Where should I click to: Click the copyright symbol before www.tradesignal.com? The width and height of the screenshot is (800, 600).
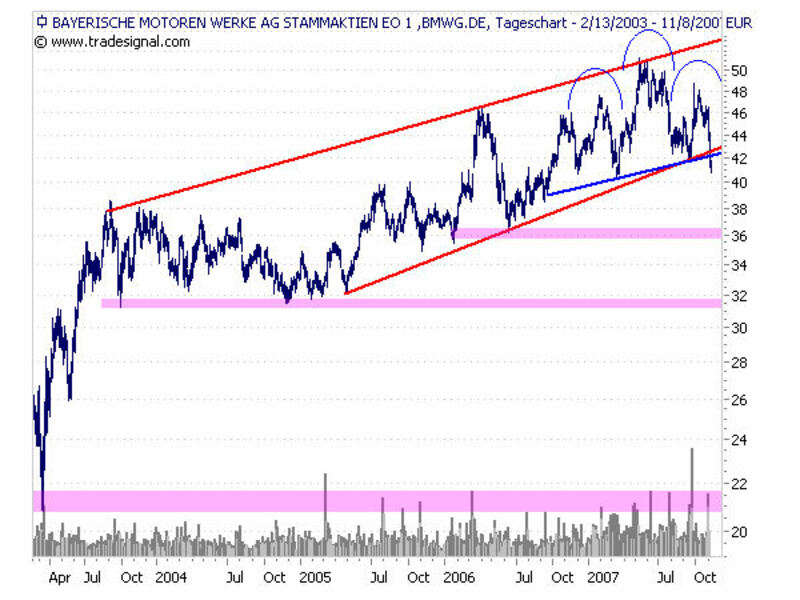point(40,42)
